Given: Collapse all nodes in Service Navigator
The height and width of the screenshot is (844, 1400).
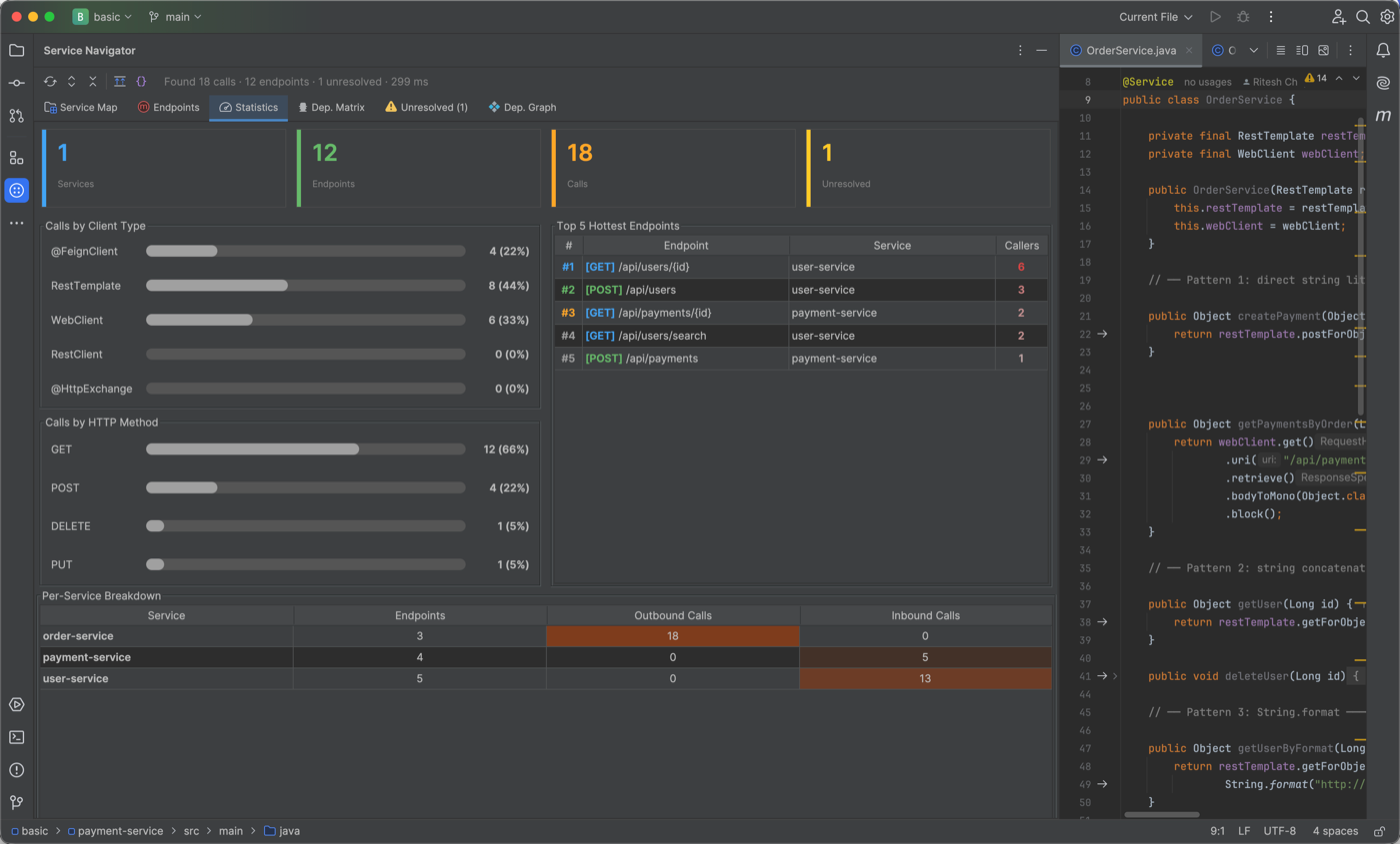Looking at the screenshot, I should click(93, 81).
